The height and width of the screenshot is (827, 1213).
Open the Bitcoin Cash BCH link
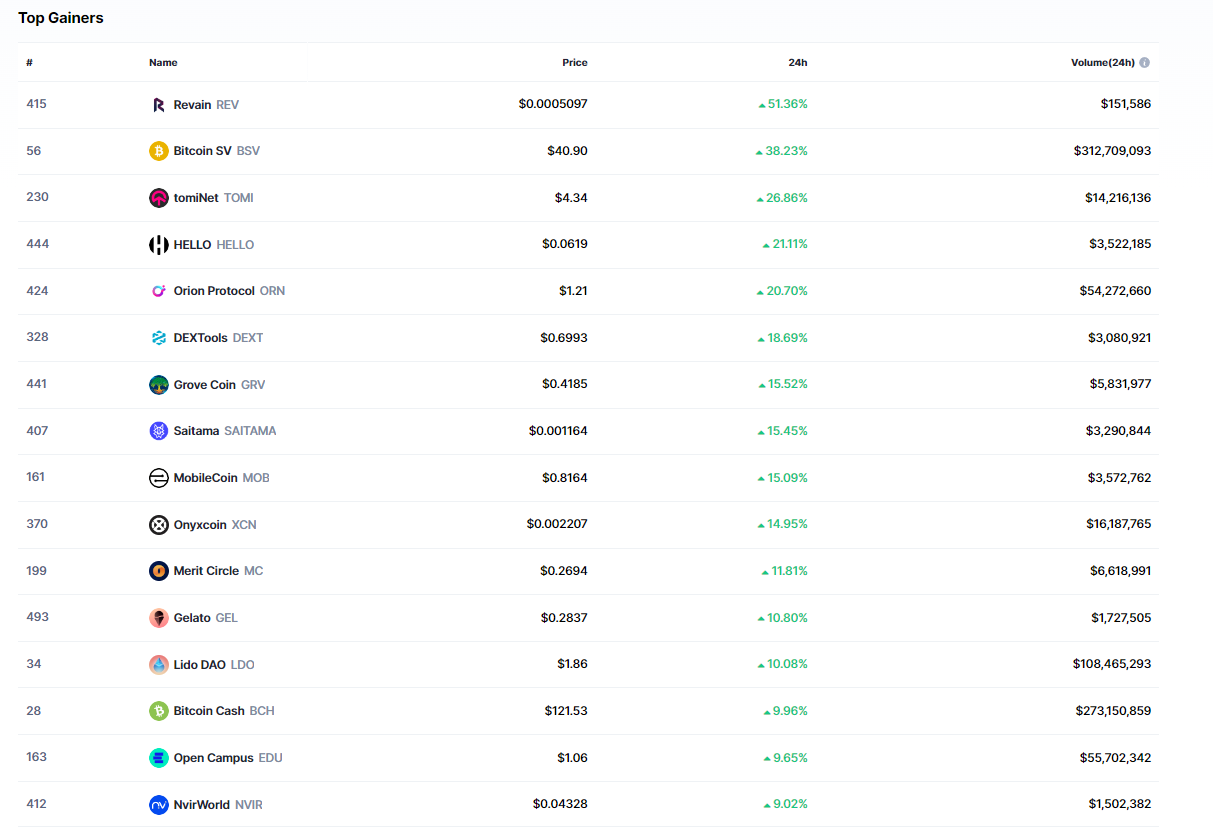(x=212, y=711)
